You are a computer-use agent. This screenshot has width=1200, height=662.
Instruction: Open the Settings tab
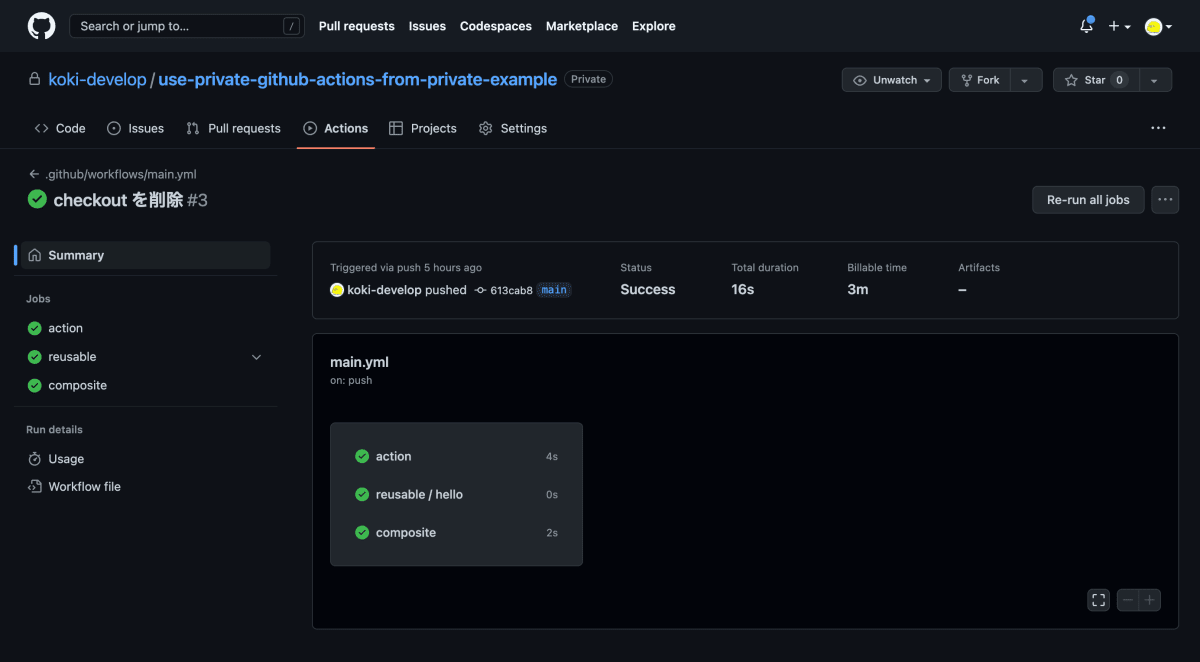tap(513, 128)
